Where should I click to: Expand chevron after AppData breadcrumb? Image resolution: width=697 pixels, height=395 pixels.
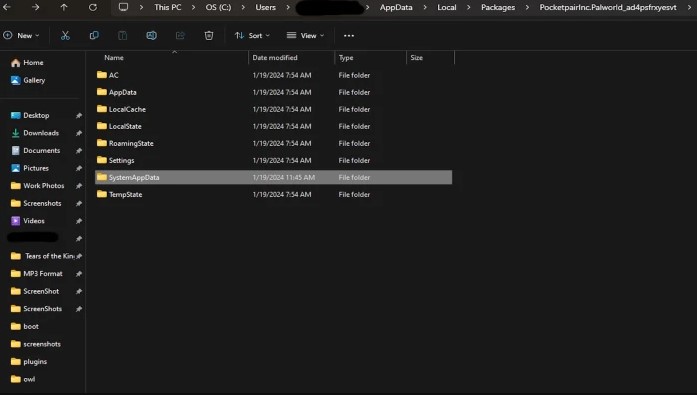425,8
